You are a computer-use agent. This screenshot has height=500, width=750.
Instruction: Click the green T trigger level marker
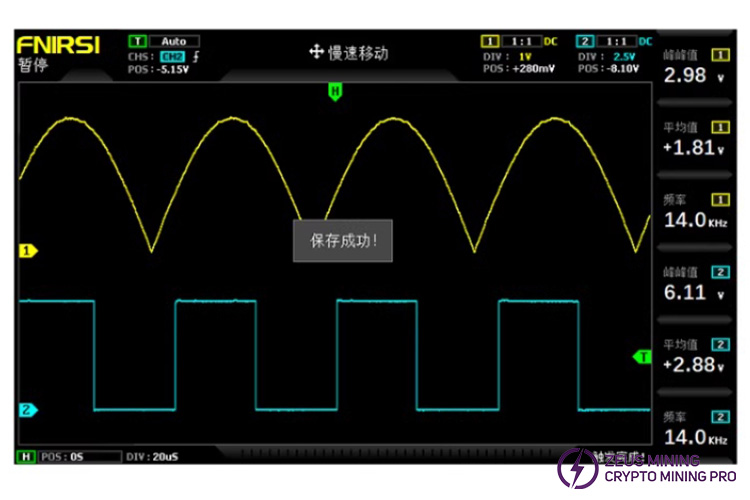643,356
